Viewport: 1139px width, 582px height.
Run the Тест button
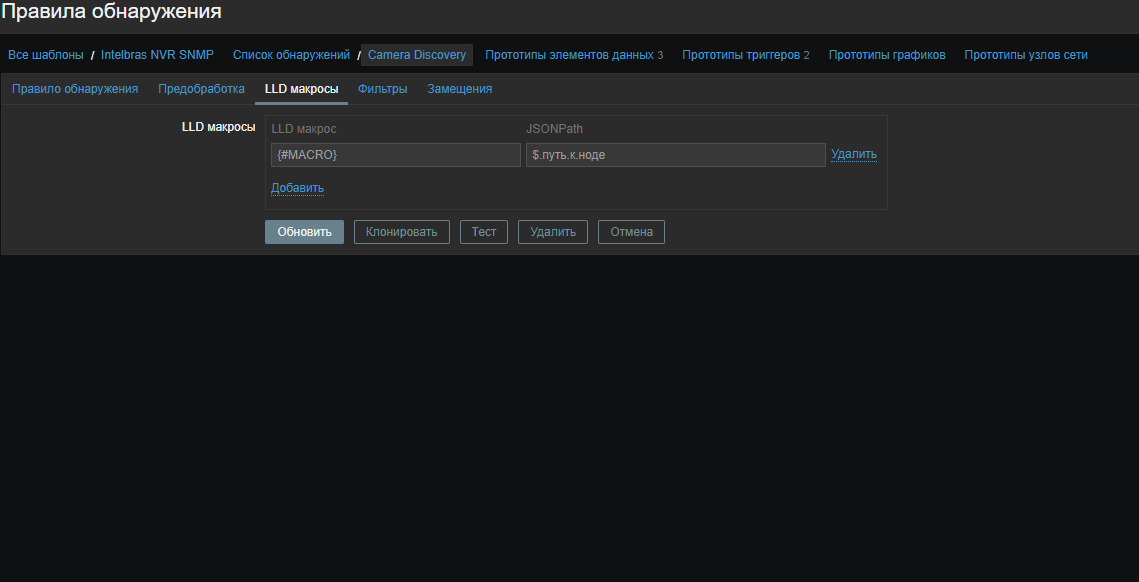tap(483, 232)
